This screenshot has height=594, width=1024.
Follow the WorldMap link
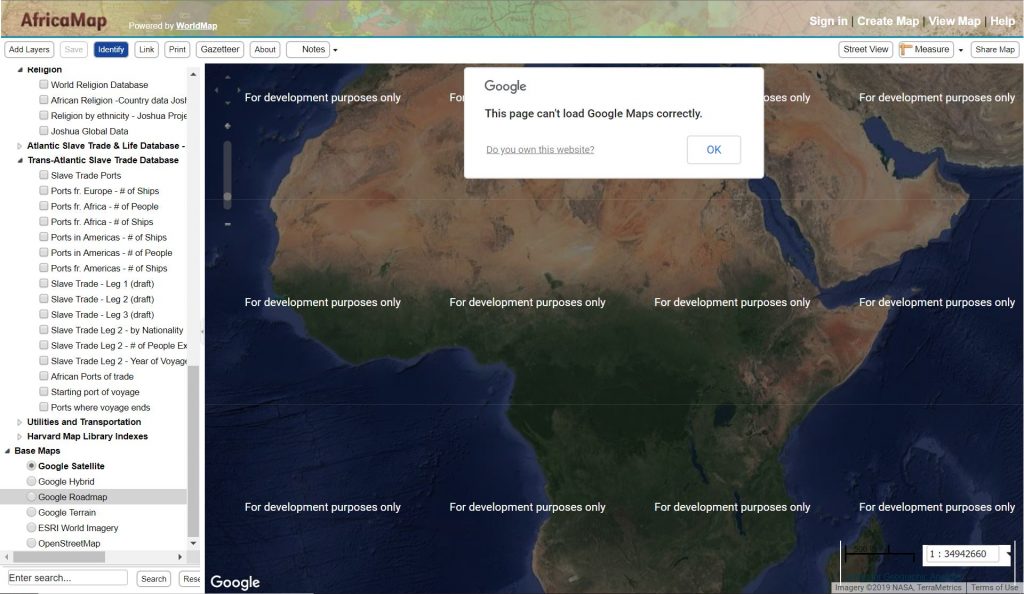(197, 26)
